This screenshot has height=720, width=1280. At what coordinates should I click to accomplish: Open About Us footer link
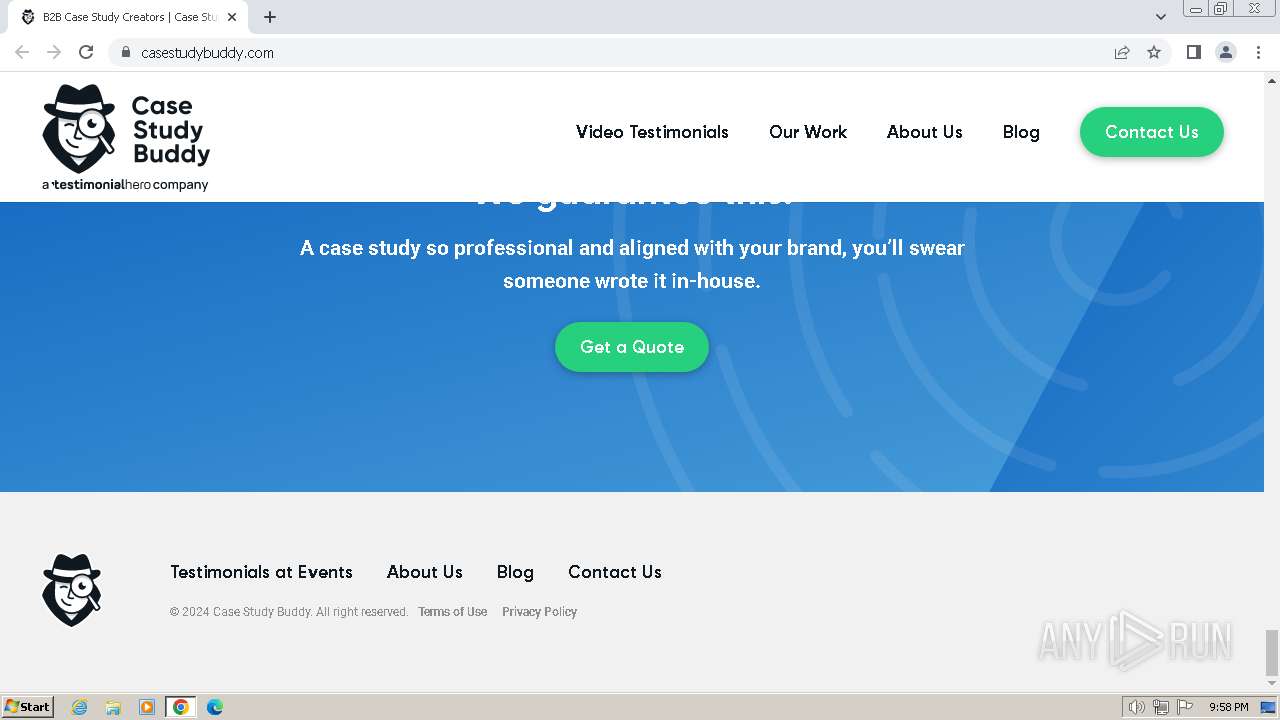(425, 572)
